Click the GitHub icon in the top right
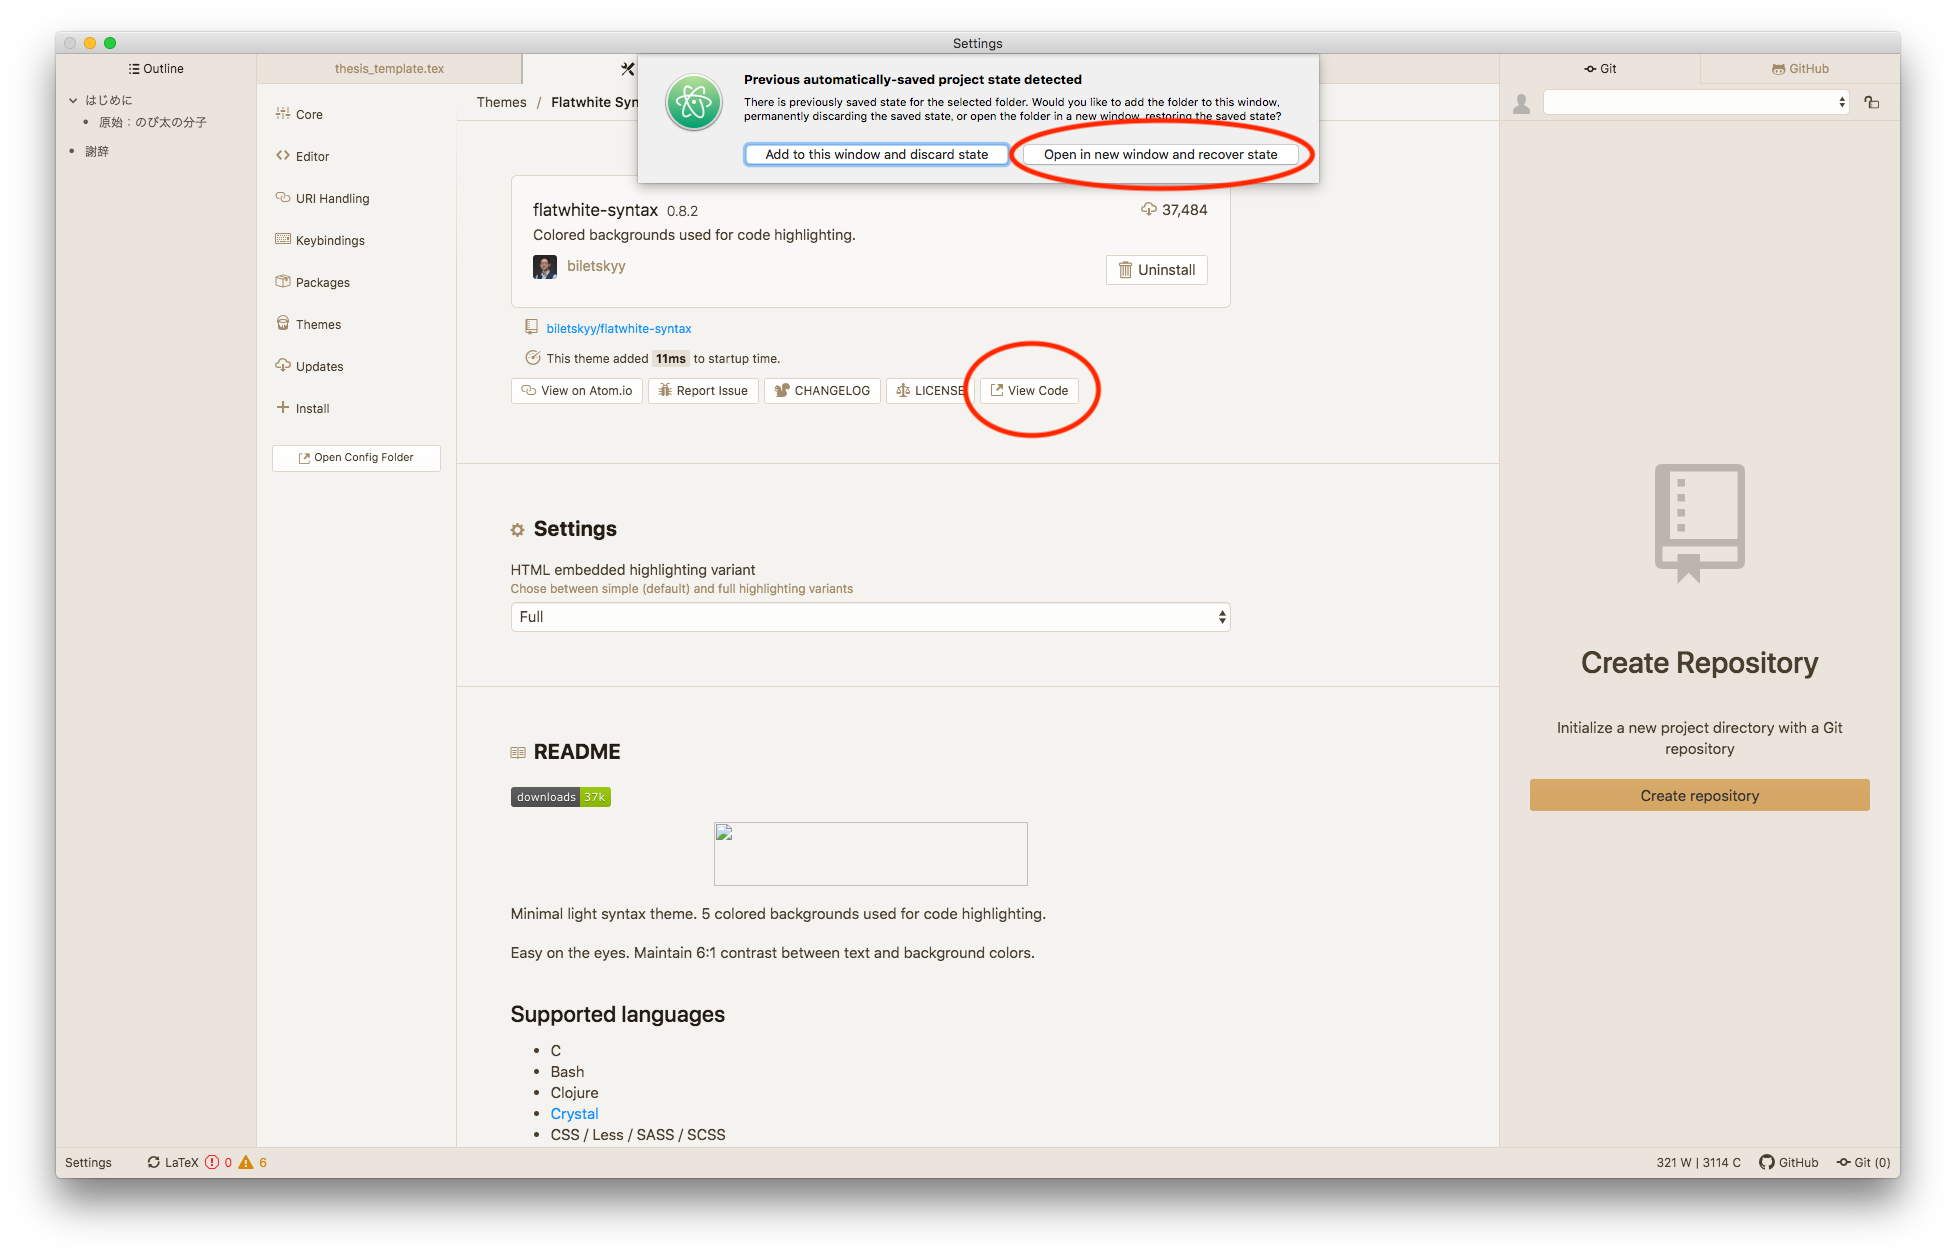The image size is (1956, 1258). pyautogui.click(x=1779, y=67)
